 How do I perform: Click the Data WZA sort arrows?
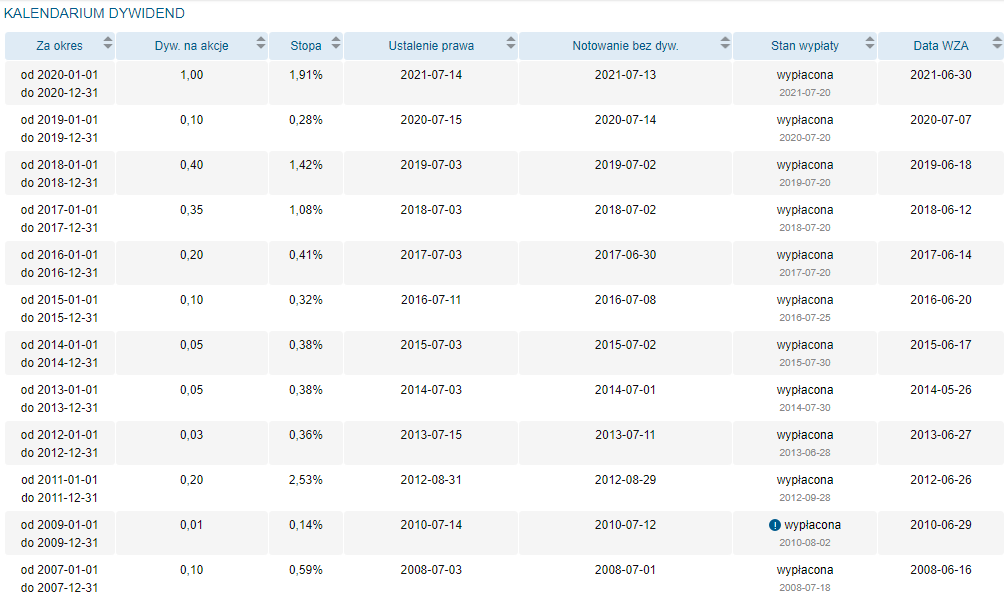pos(997,43)
